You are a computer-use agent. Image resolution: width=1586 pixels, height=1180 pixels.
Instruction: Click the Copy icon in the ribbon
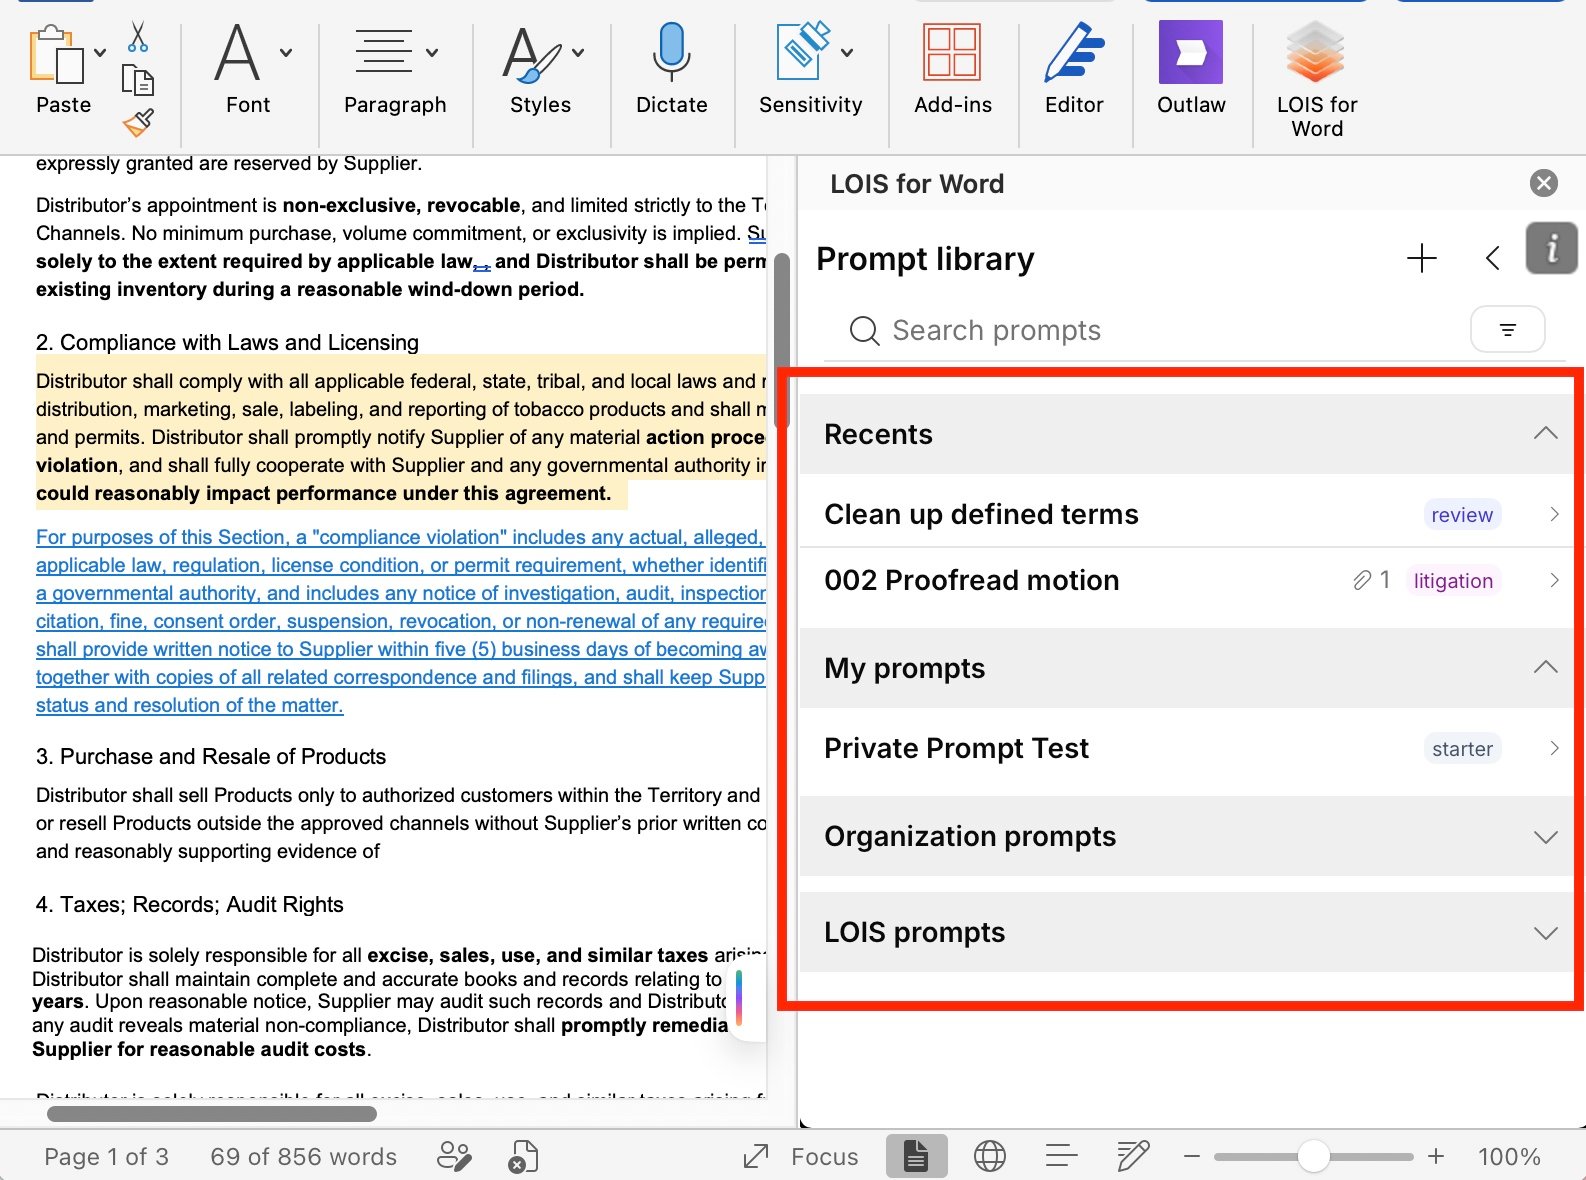point(137,79)
